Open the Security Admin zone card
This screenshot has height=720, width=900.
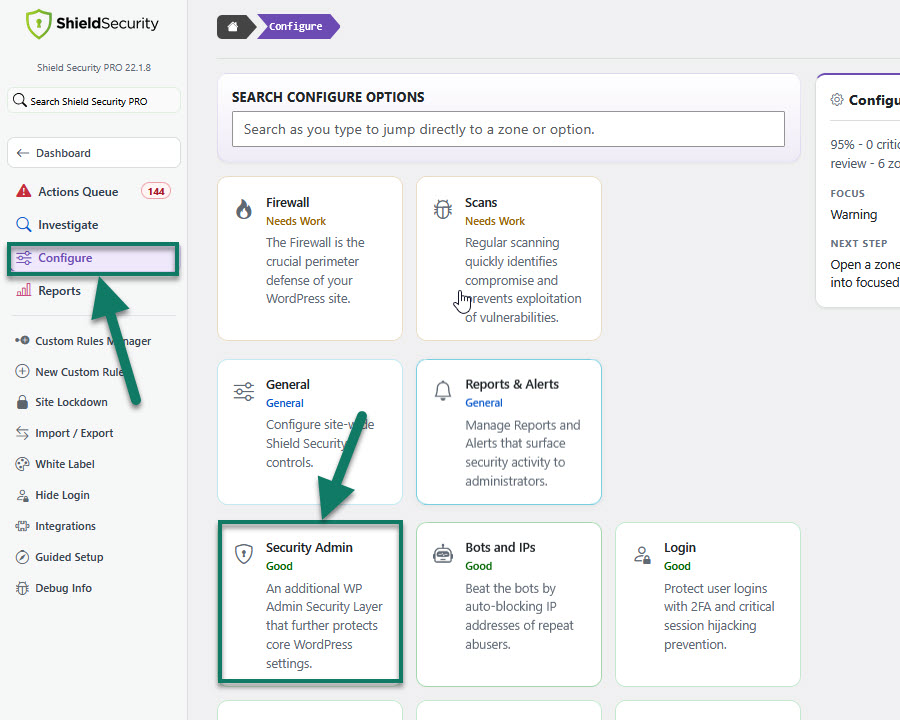click(x=310, y=602)
